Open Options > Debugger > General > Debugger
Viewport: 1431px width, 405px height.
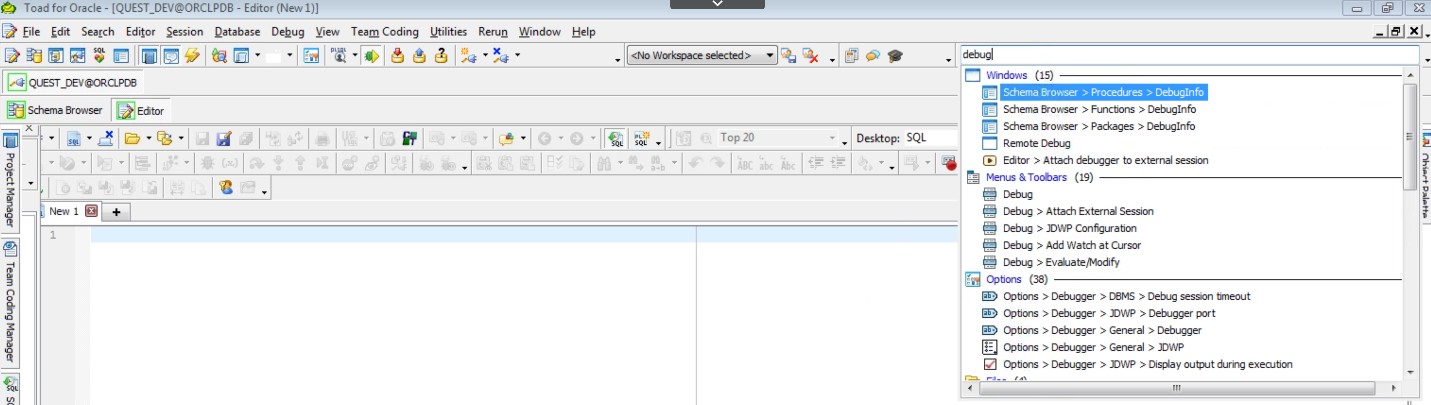(x=1102, y=330)
